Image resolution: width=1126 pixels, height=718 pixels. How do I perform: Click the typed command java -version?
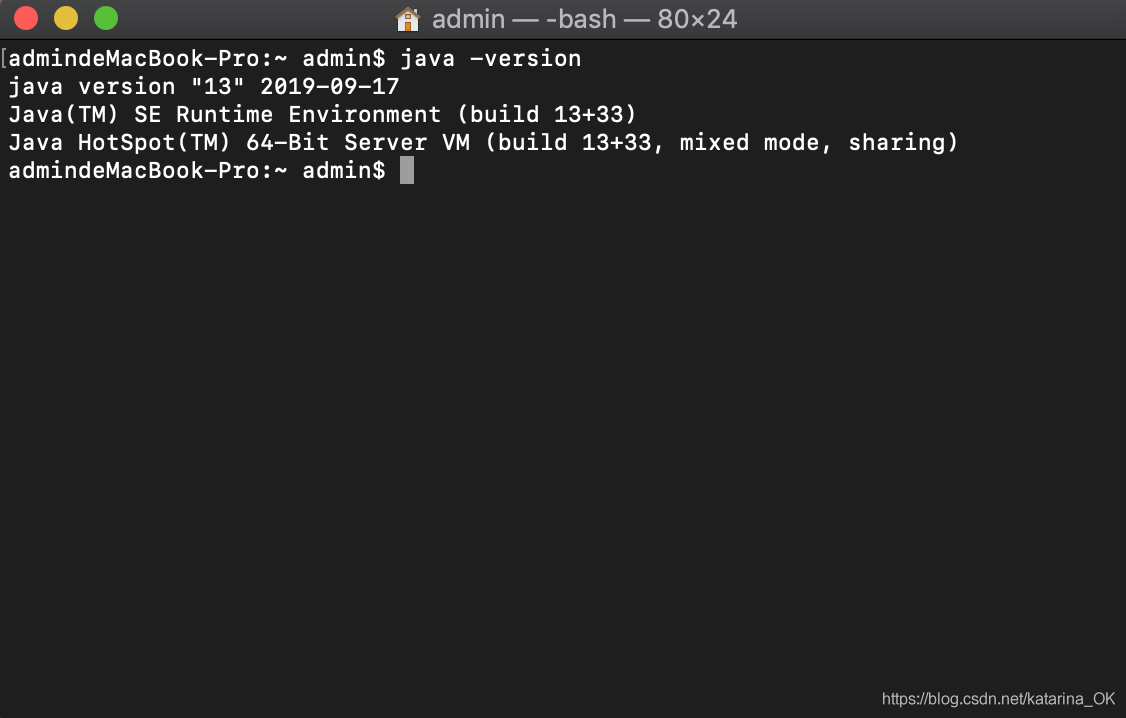[490, 58]
